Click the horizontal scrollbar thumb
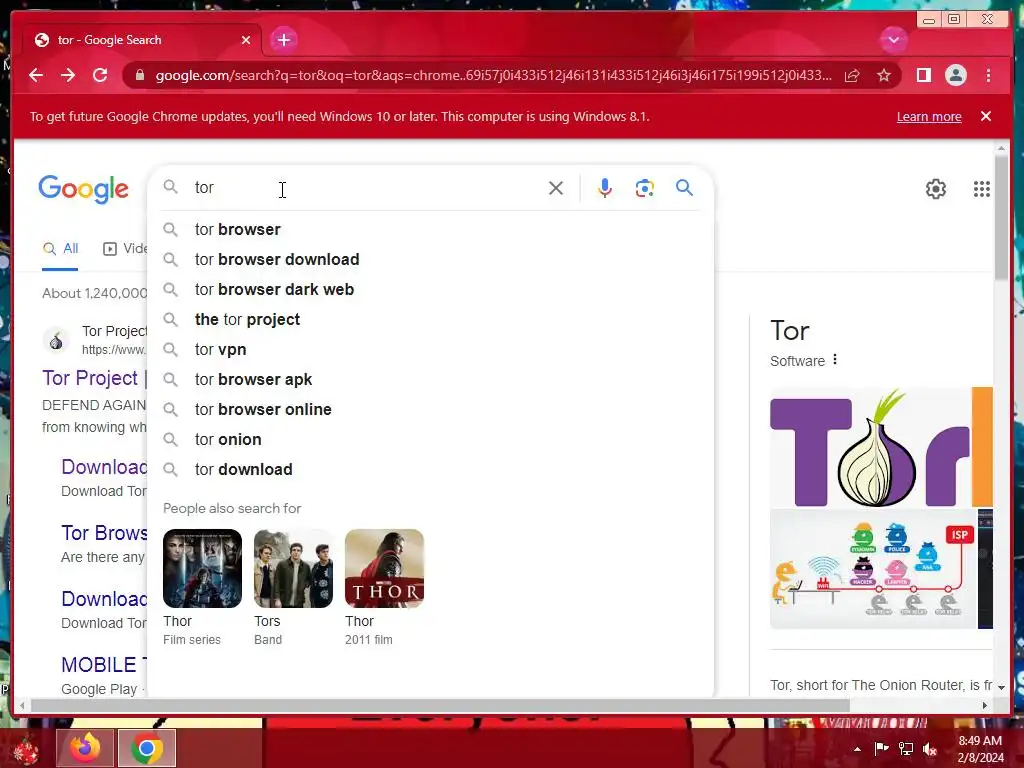 440,705
